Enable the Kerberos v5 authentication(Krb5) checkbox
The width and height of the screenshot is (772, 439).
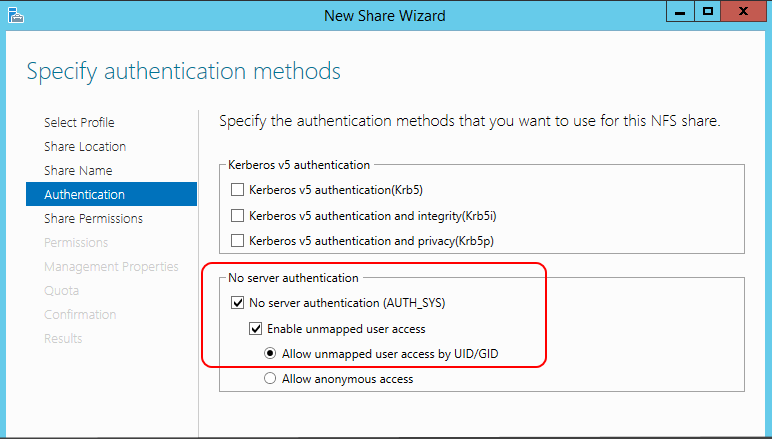pos(237,190)
